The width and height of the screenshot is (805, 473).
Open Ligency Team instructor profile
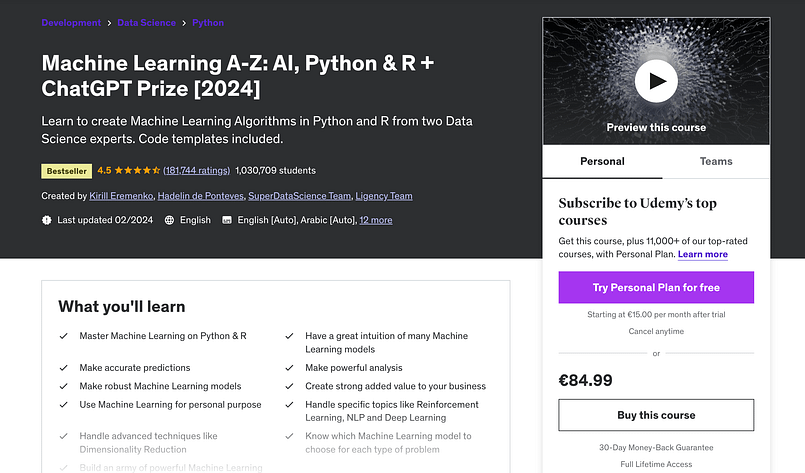pyautogui.click(x=384, y=196)
